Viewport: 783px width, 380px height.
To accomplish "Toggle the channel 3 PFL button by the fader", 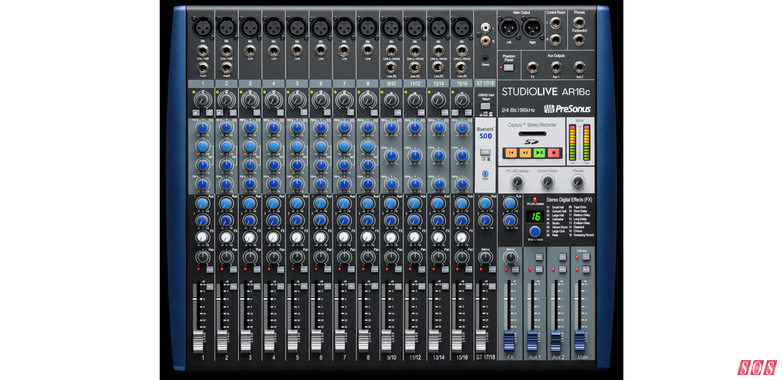I will [257, 287].
